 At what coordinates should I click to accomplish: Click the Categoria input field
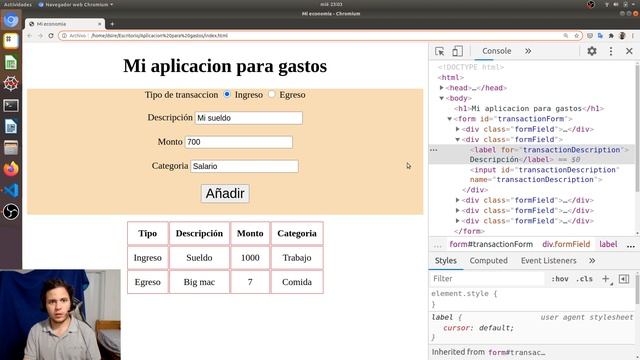244,166
